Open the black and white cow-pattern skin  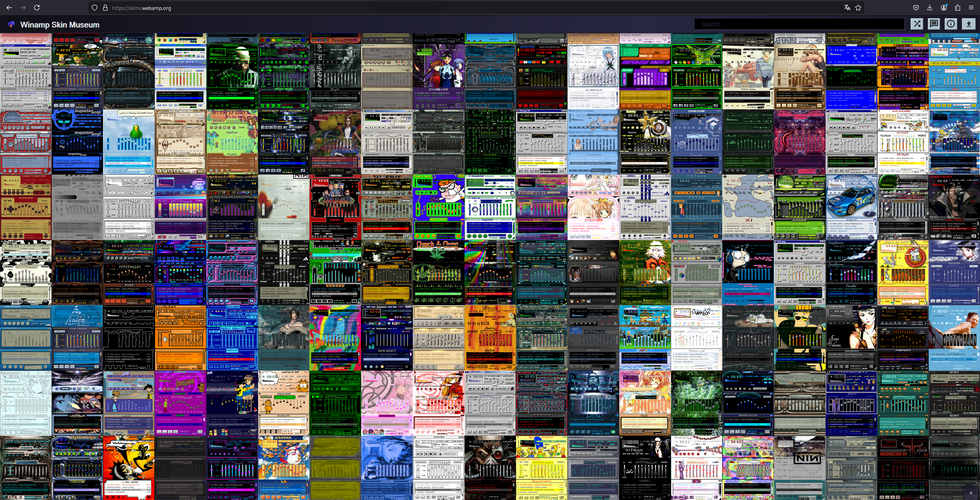(26, 273)
